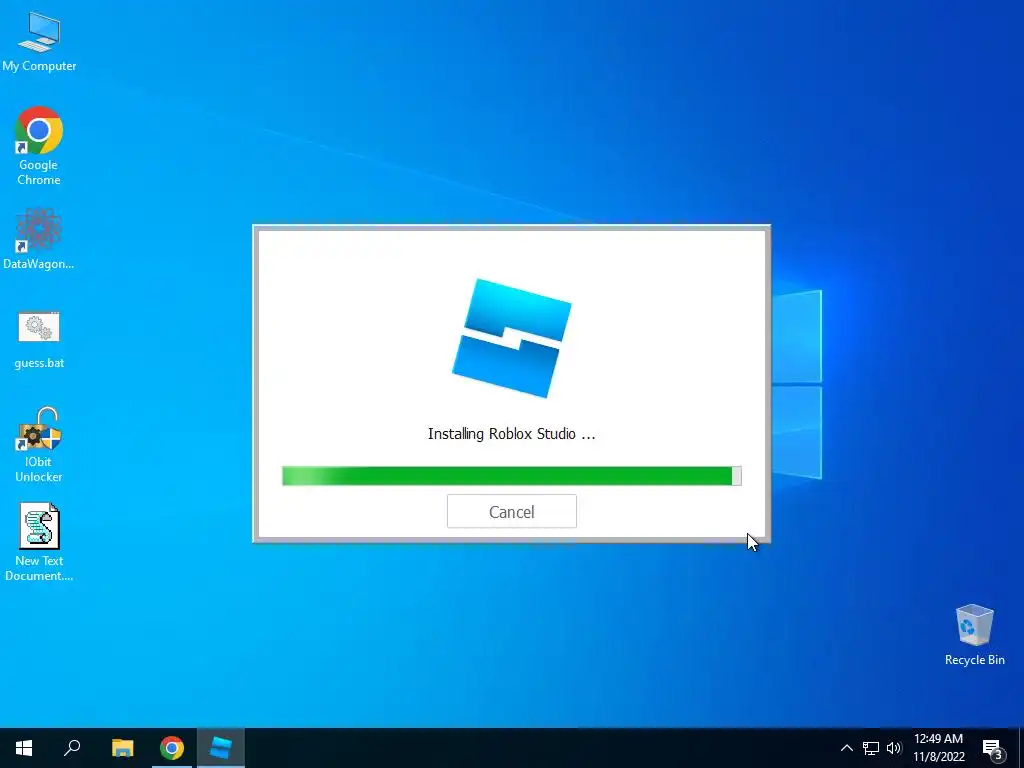Show hidden system tray icons

846,748
